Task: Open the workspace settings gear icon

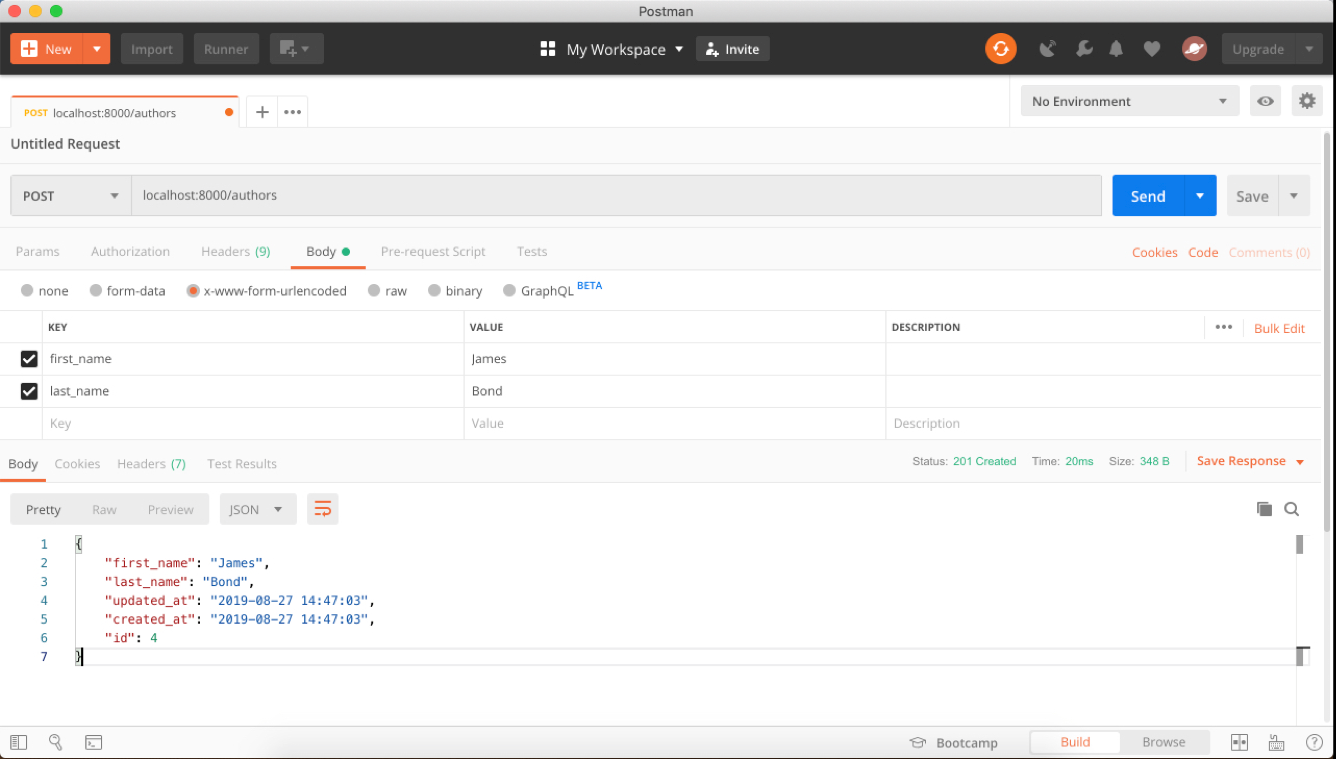Action: pos(1307,100)
